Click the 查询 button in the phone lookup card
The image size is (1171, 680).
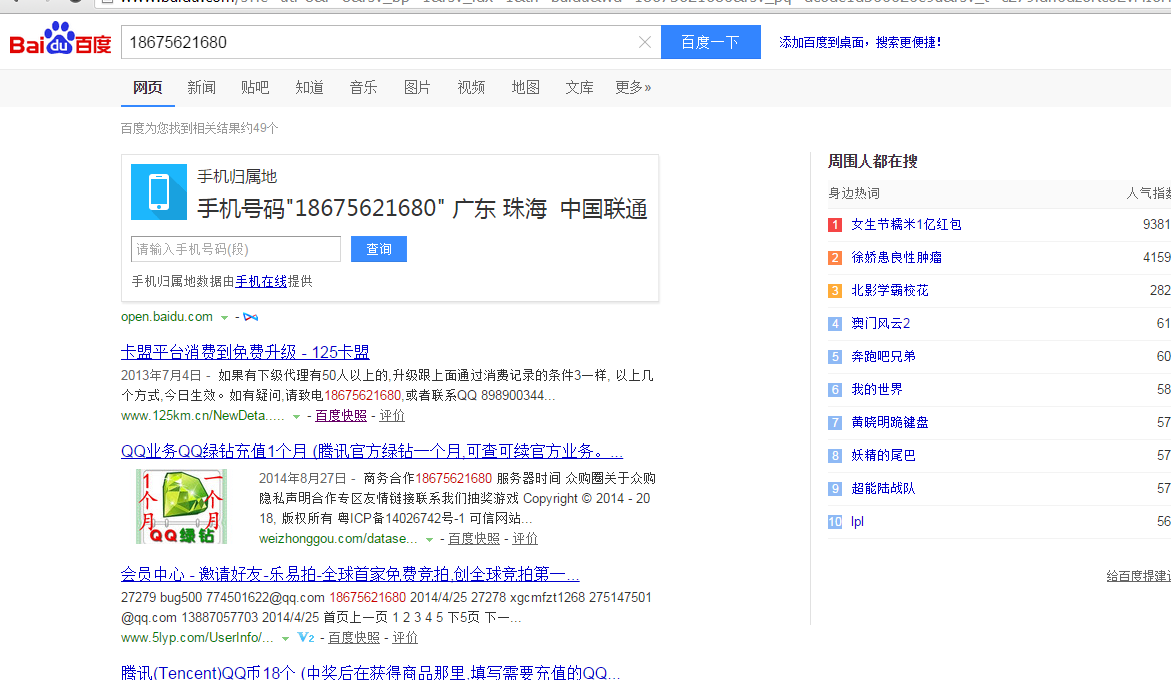379,249
